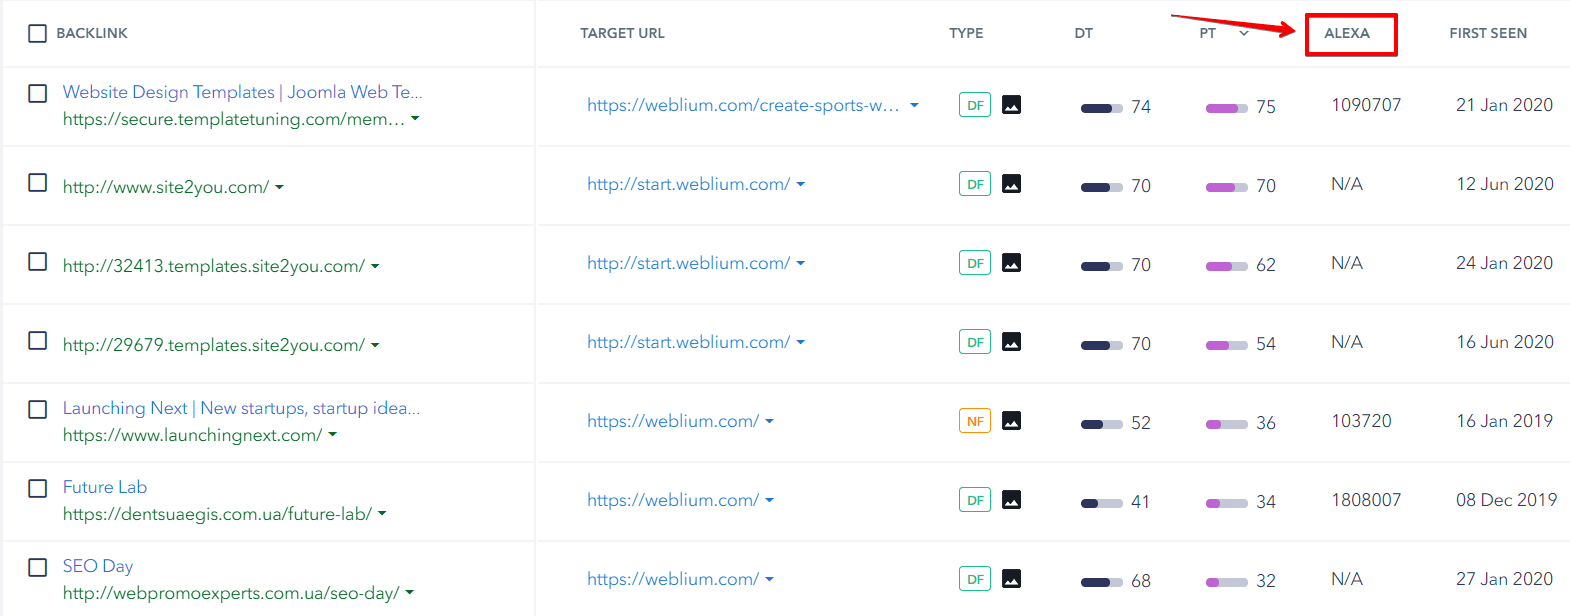Sort by FIRST SEEN column header
This screenshot has height=616, width=1570.
[1488, 33]
